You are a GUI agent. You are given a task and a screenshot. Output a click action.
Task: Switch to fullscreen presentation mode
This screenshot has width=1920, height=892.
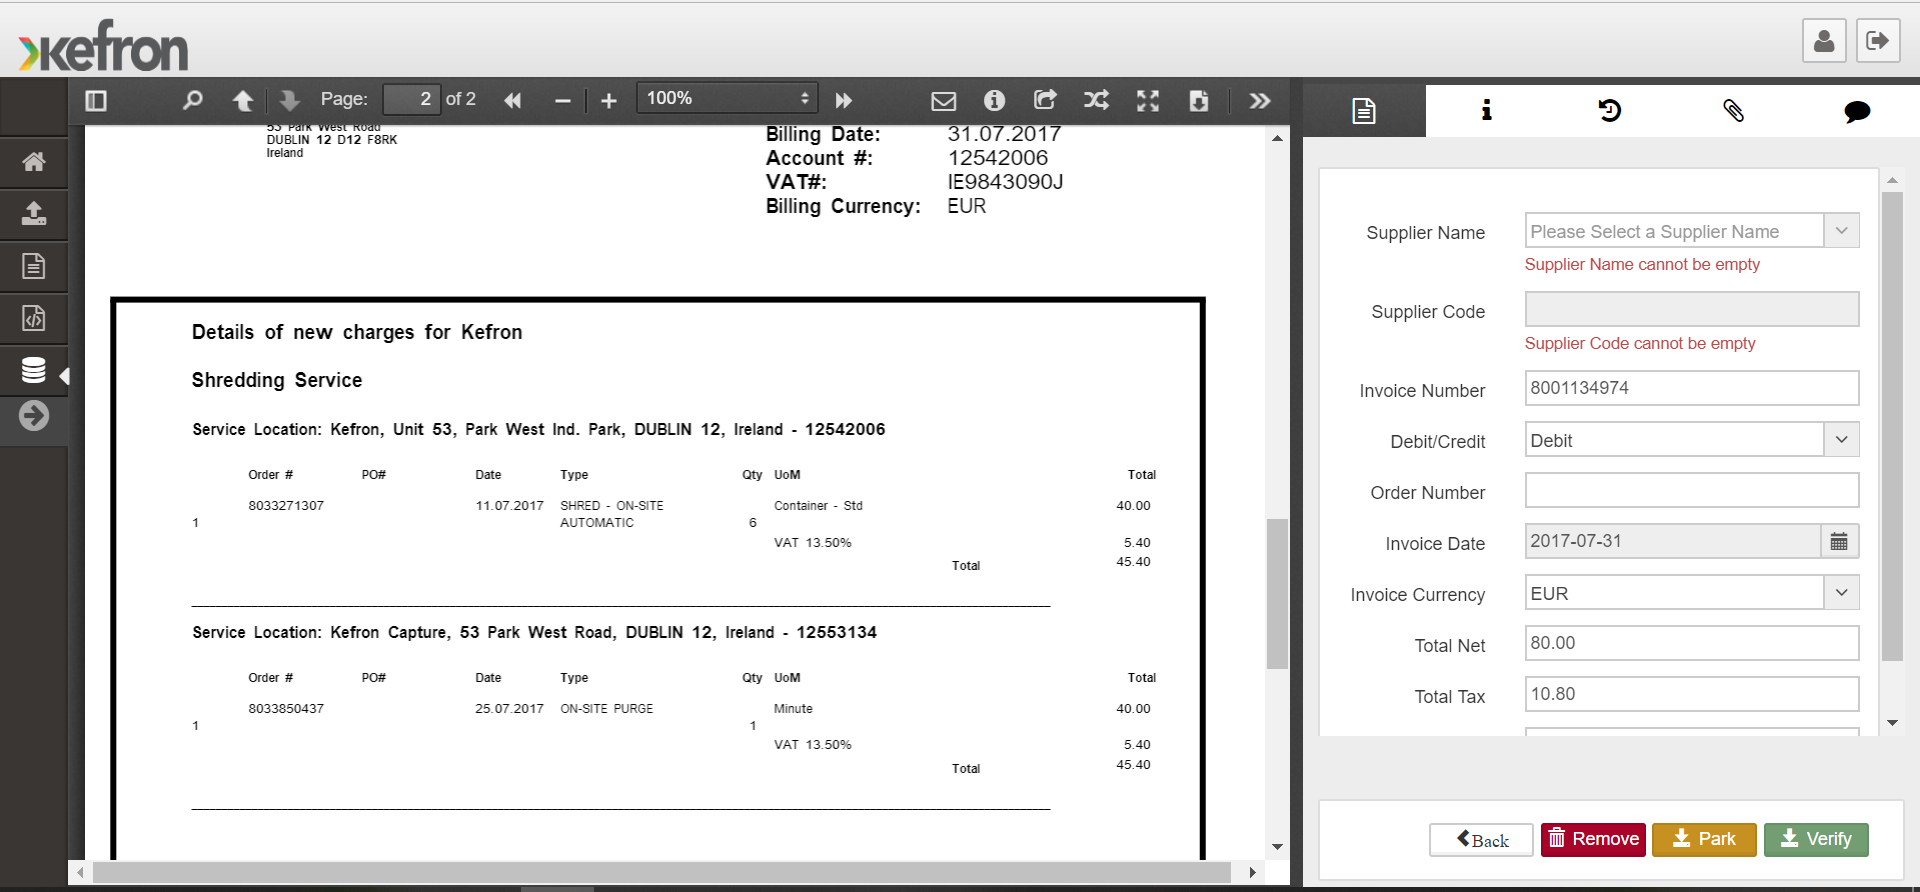point(1148,100)
